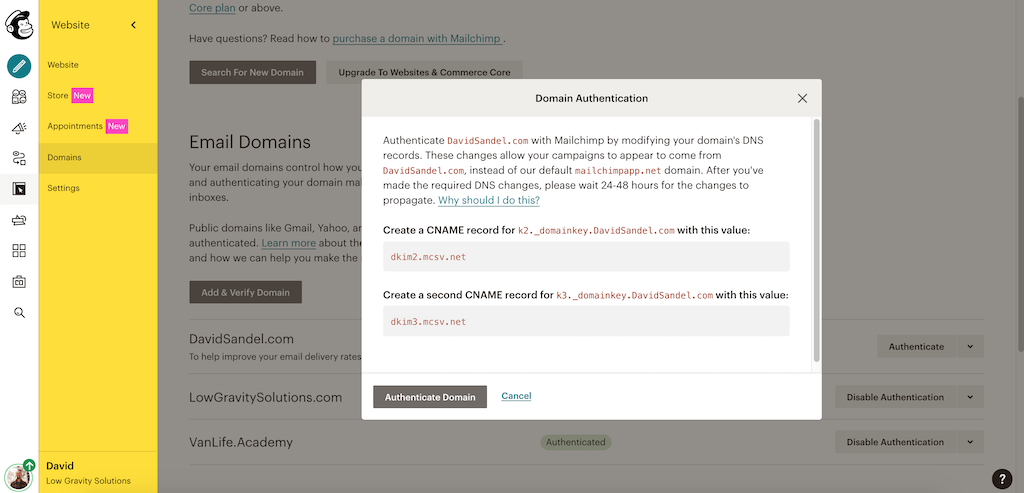This screenshot has width=1024, height=493.
Task: Open Core plan link
Action: click(x=213, y=8)
